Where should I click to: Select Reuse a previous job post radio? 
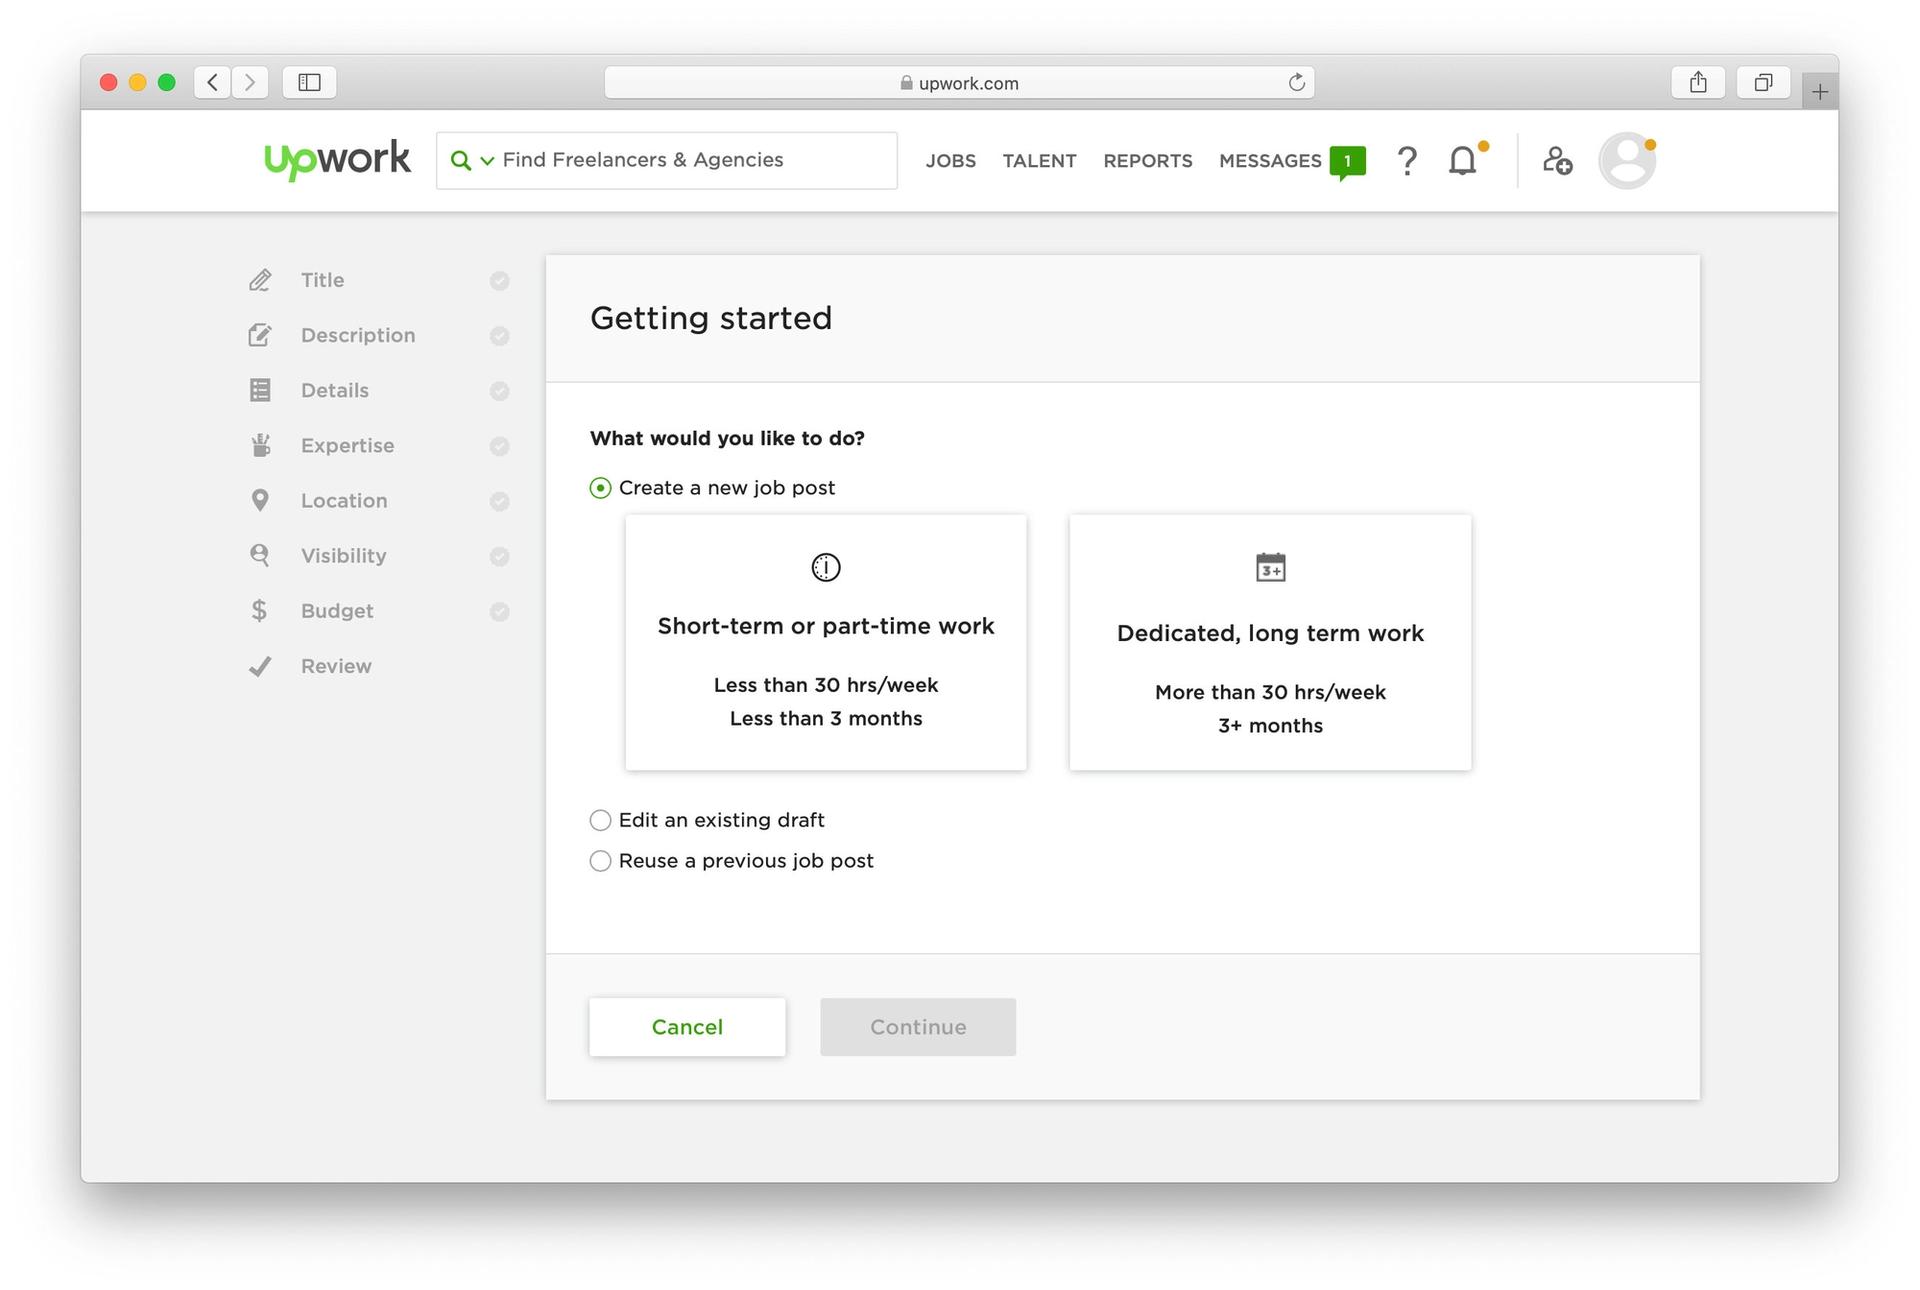pos(600,861)
